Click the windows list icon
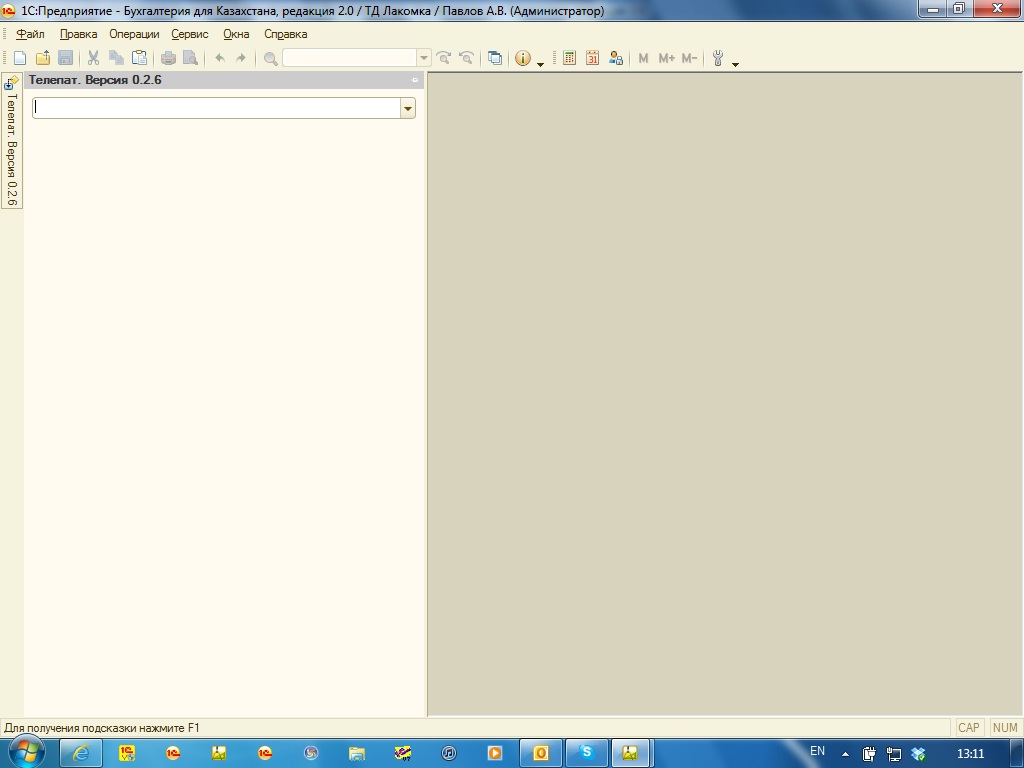Image resolution: width=1024 pixels, height=768 pixels. pyautogui.click(x=495, y=58)
